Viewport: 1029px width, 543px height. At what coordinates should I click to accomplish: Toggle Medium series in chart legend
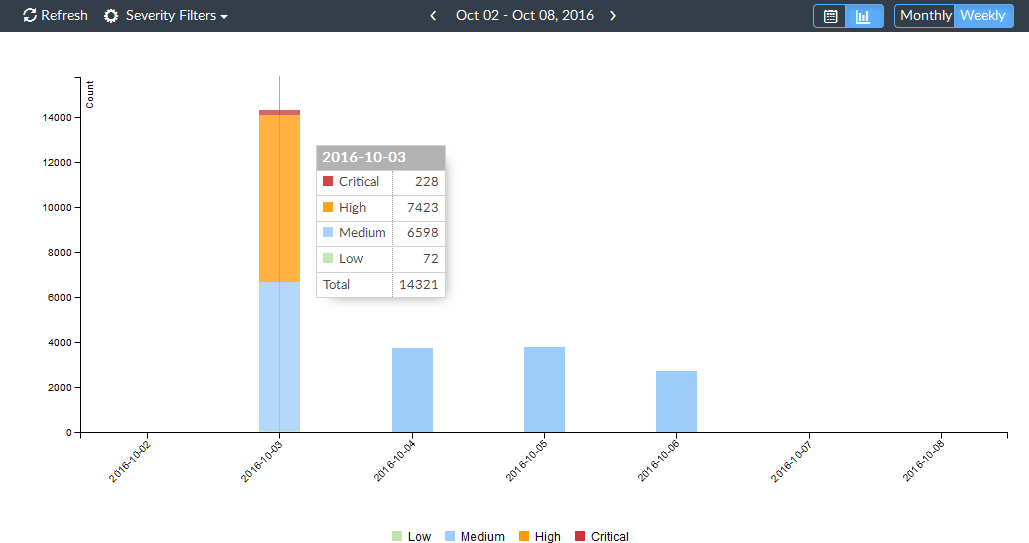click(474, 536)
